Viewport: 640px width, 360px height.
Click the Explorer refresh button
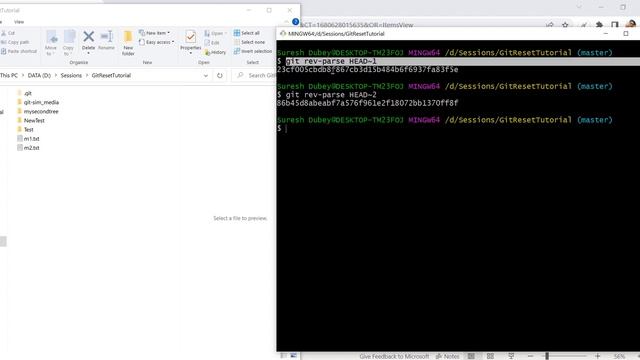(220, 76)
